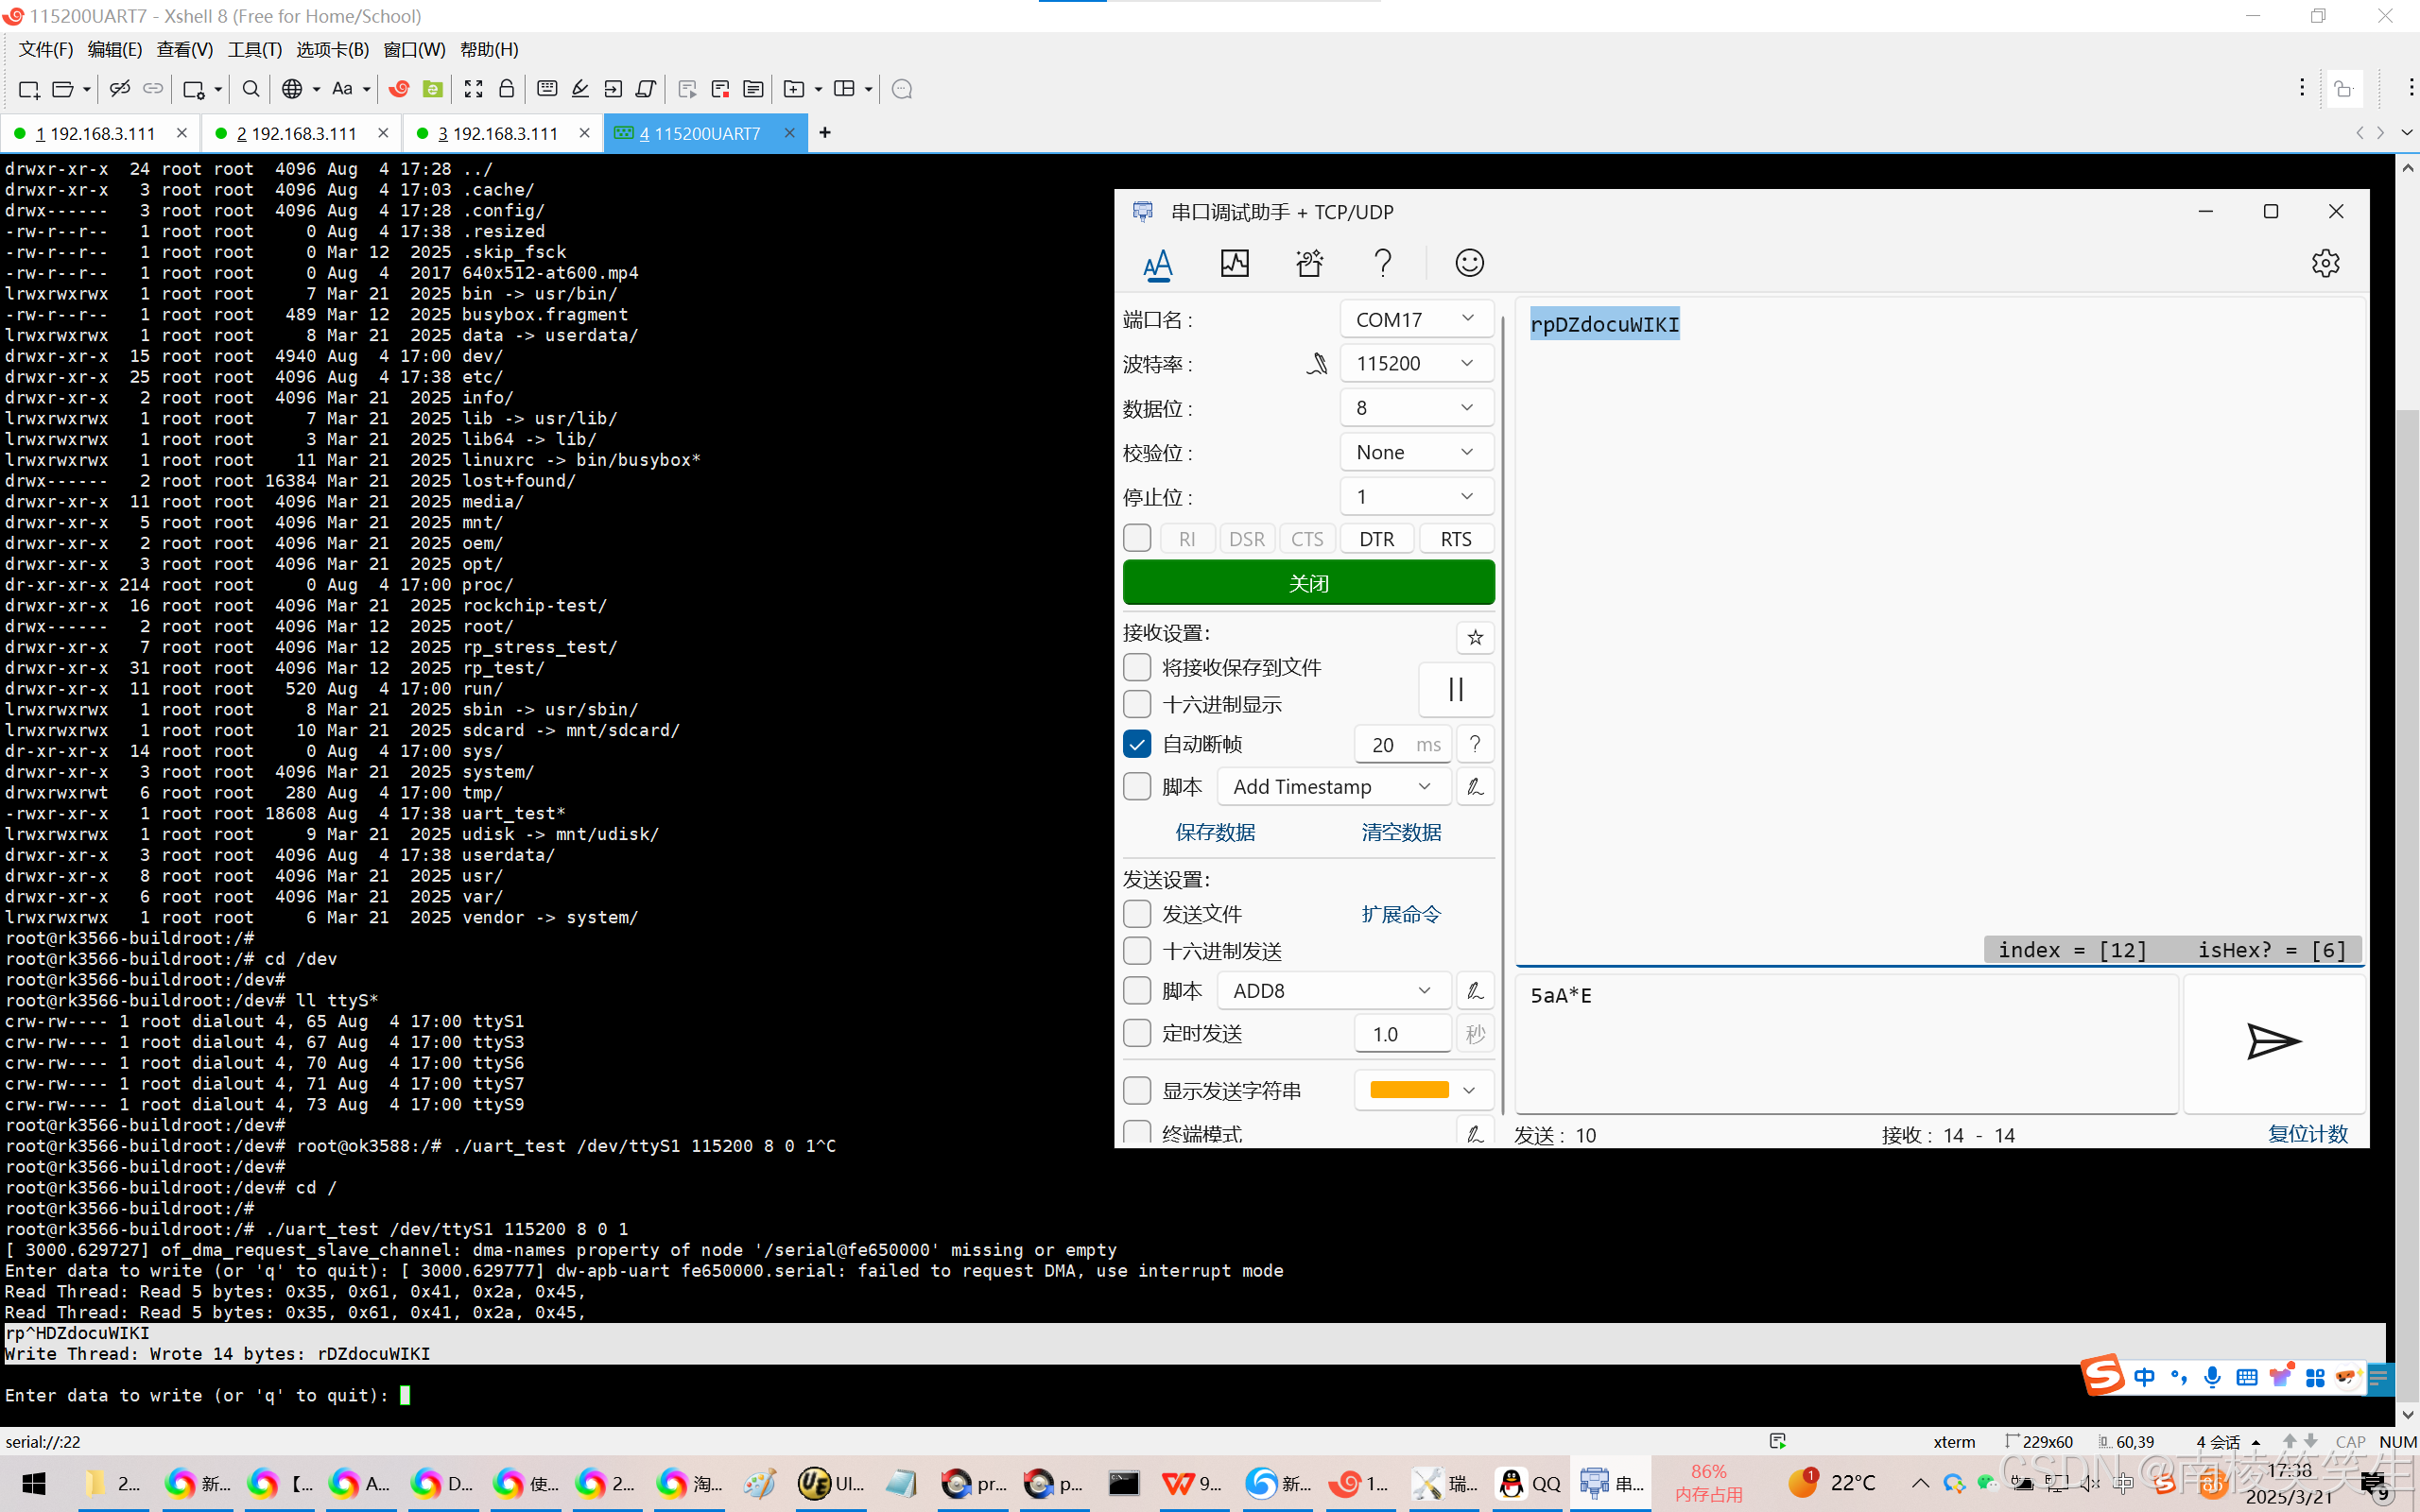Image resolution: width=2420 pixels, height=1512 pixels.
Task: Click the orange send-string color swatch
Action: click(1409, 1090)
